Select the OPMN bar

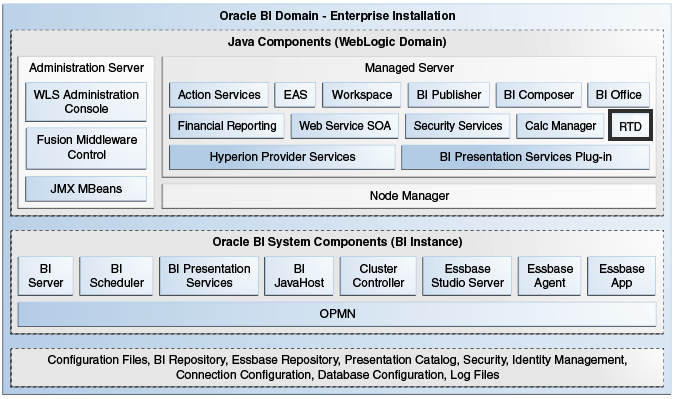pos(337,314)
